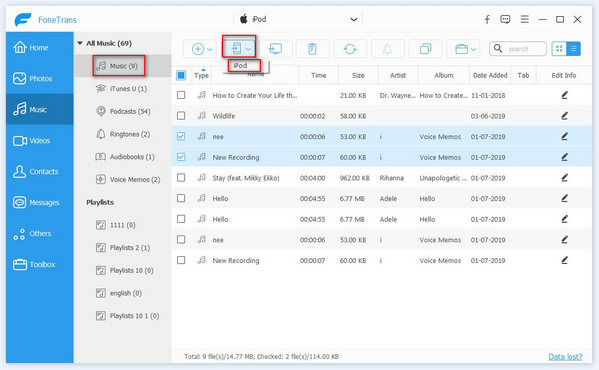Click the export to PC icon
Viewport: 599px width, 370px height.
[275, 49]
